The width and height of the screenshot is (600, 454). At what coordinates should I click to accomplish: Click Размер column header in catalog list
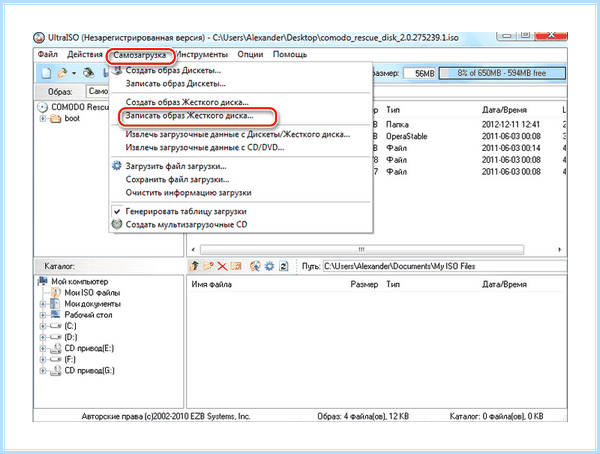coord(364,284)
